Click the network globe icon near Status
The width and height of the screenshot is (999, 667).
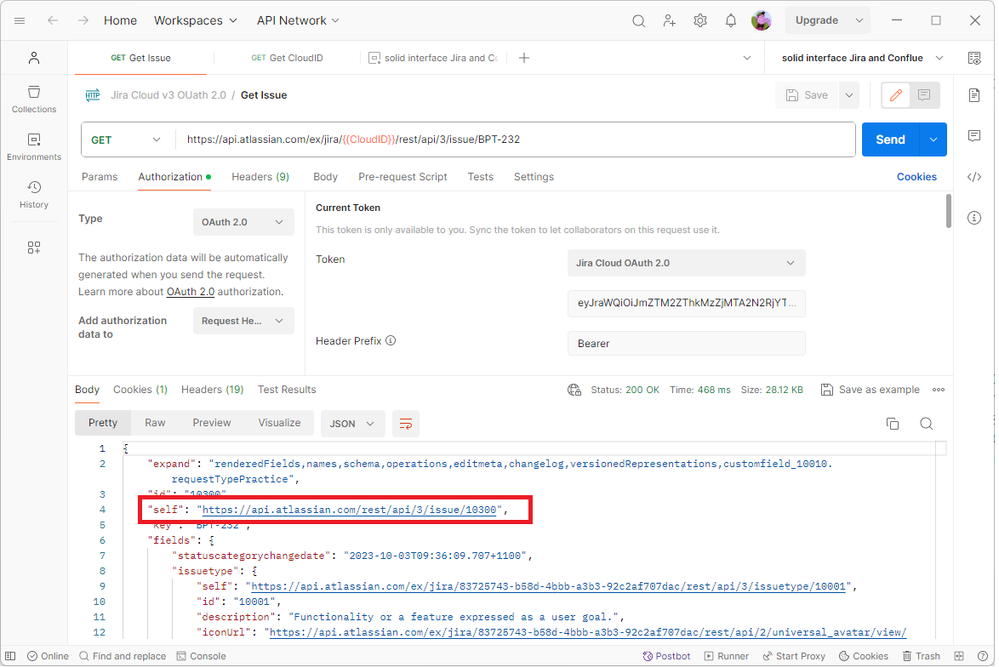point(574,390)
